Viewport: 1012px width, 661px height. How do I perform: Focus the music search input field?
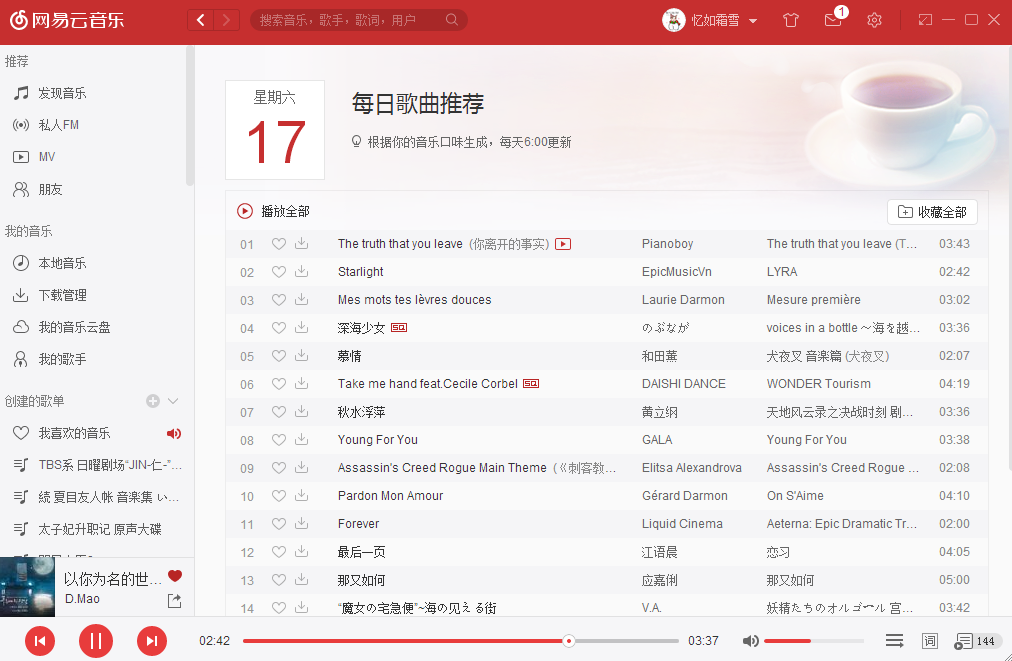pyautogui.click(x=350, y=20)
